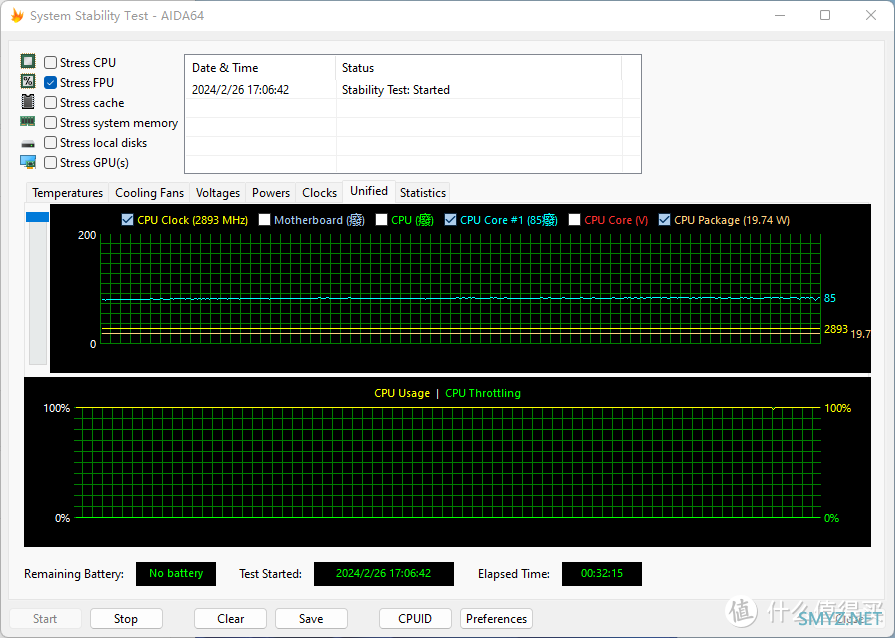
Task: Switch to the Temperatures tab
Action: point(67,193)
